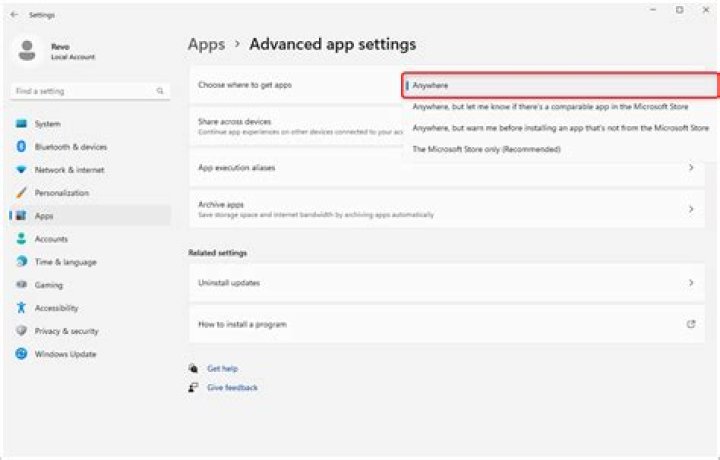
Task: Click the Privacy & security shield icon
Action: pos(20,331)
